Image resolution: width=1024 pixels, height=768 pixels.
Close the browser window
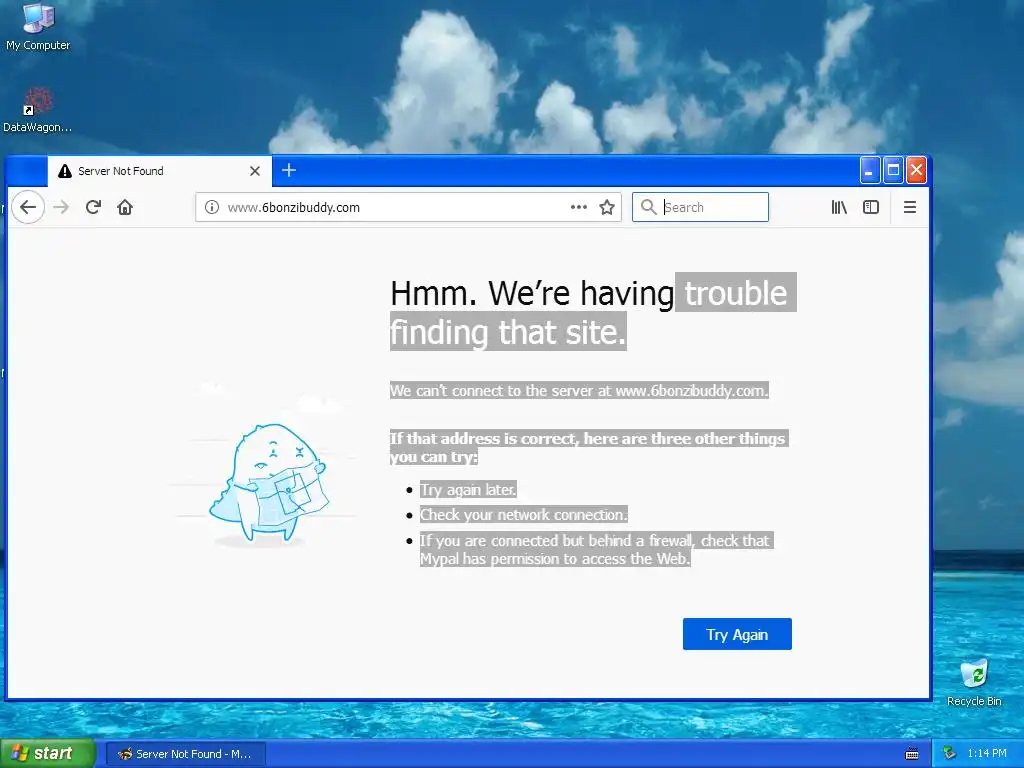point(916,170)
